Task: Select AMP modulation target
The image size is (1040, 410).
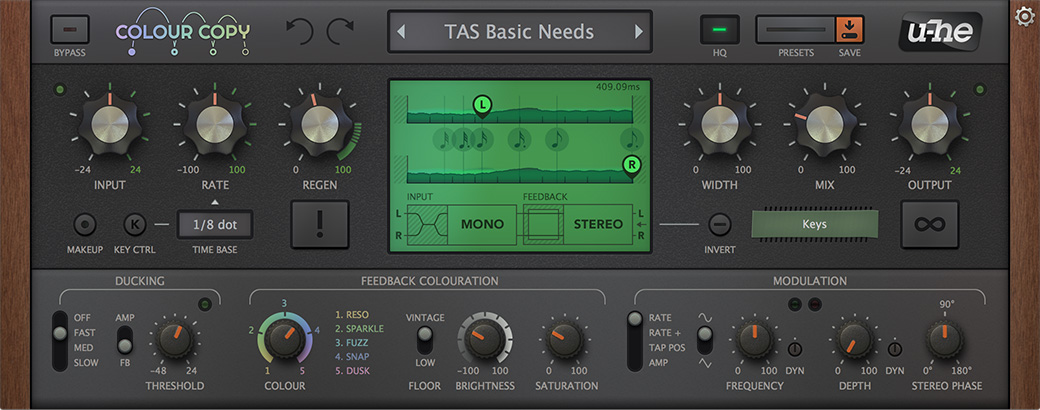Action: [659, 363]
